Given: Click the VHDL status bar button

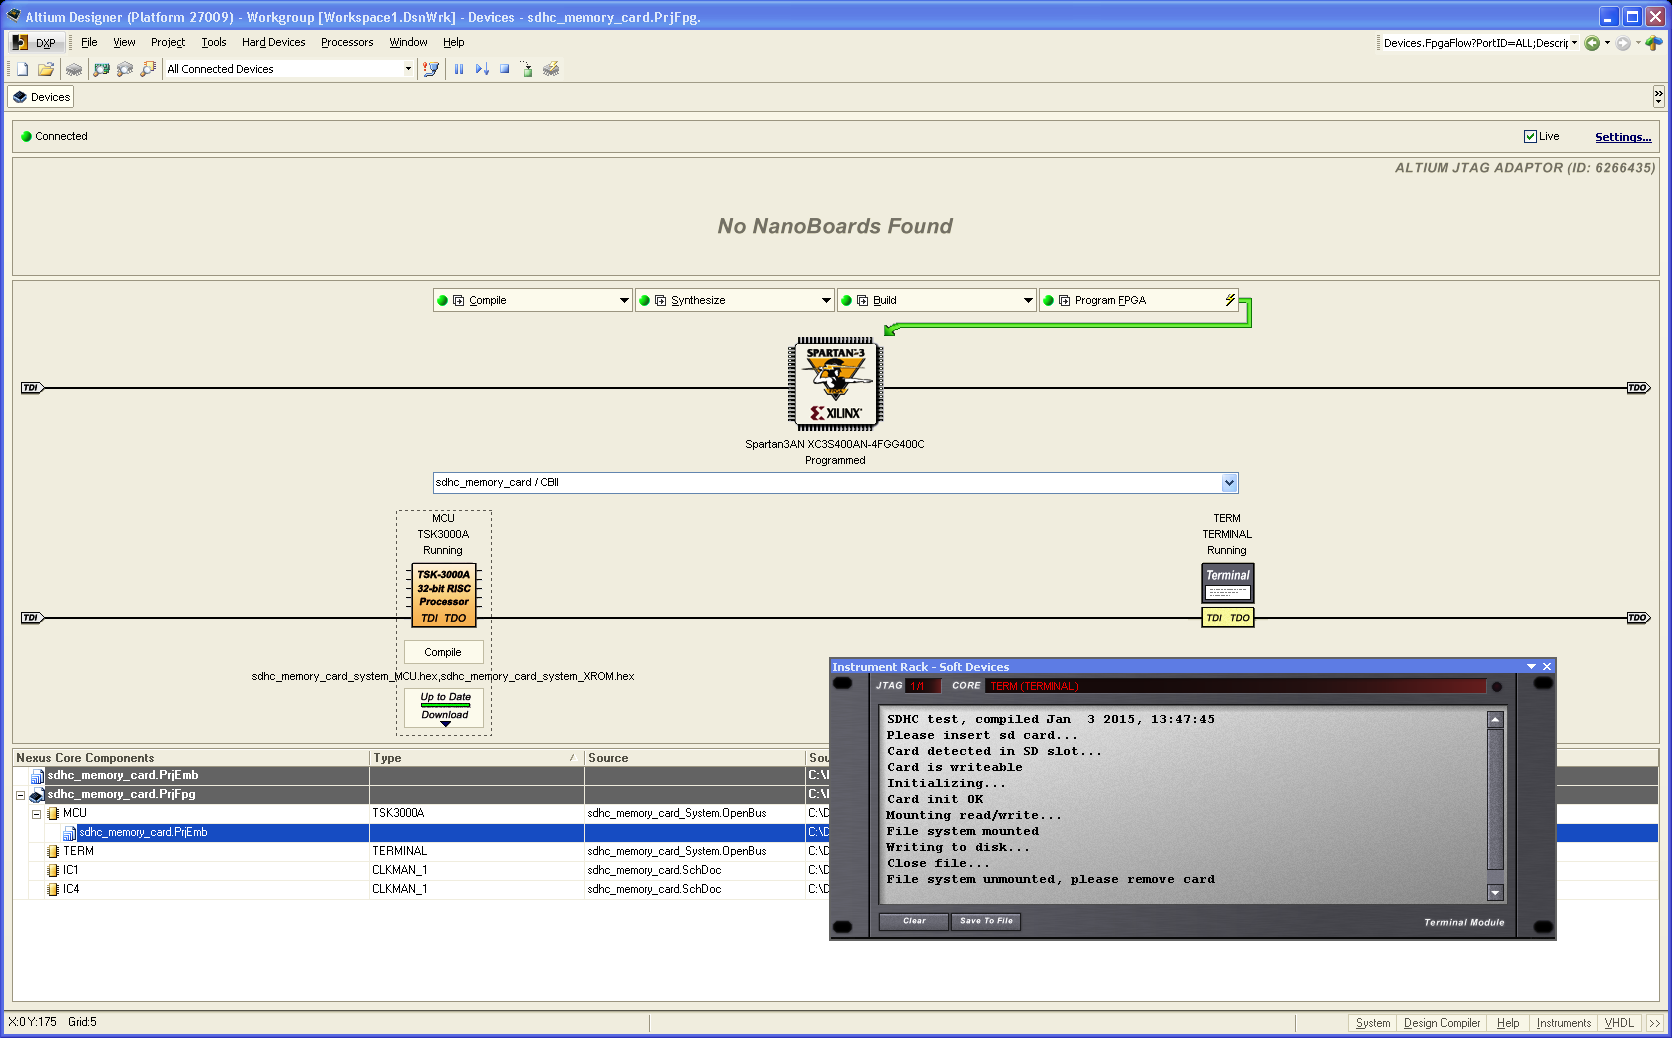Looking at the screenshot, I should point(1619,1023).
